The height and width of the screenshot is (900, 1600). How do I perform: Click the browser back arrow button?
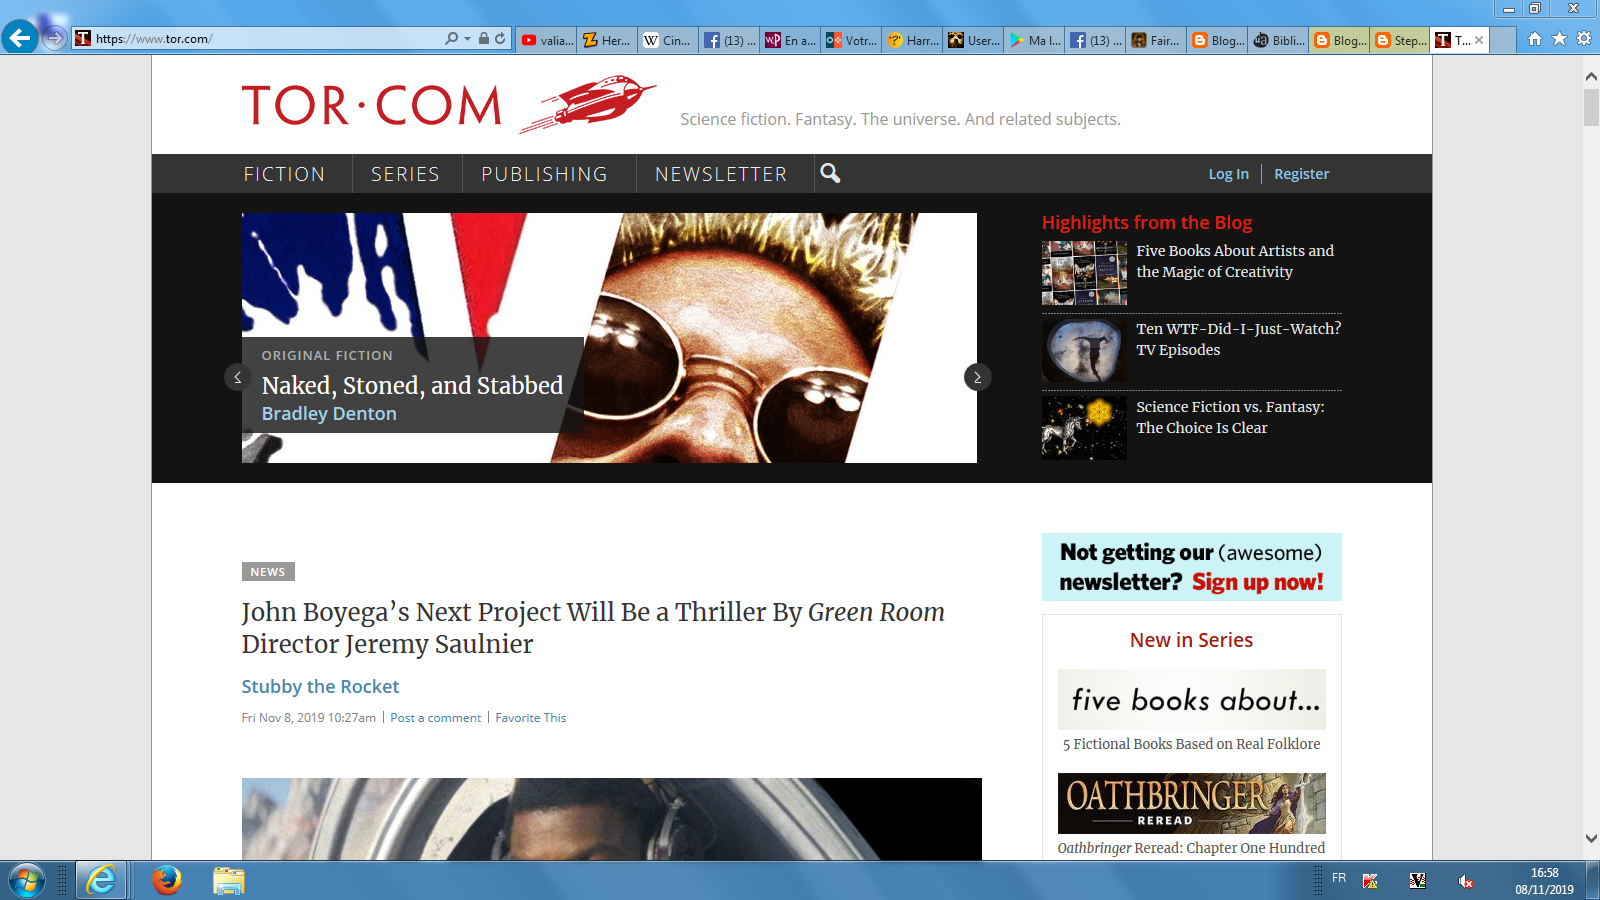[x=20, y=38]
